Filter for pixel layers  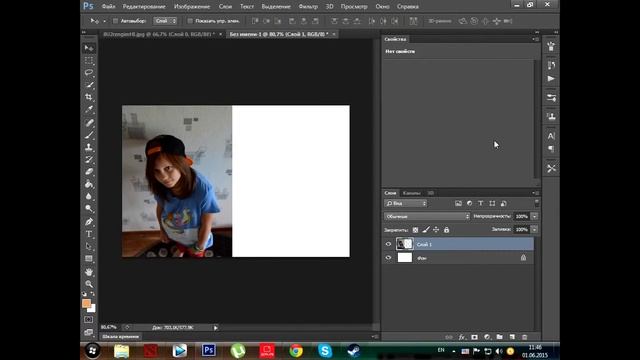(458, 203)
